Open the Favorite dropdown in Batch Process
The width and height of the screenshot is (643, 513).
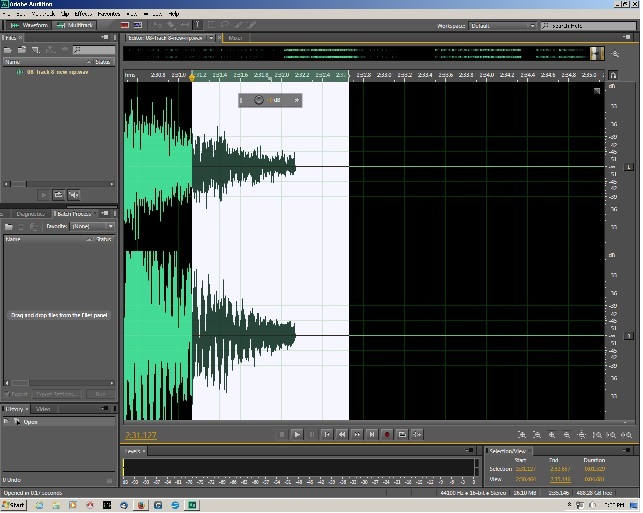click(93, 227)
